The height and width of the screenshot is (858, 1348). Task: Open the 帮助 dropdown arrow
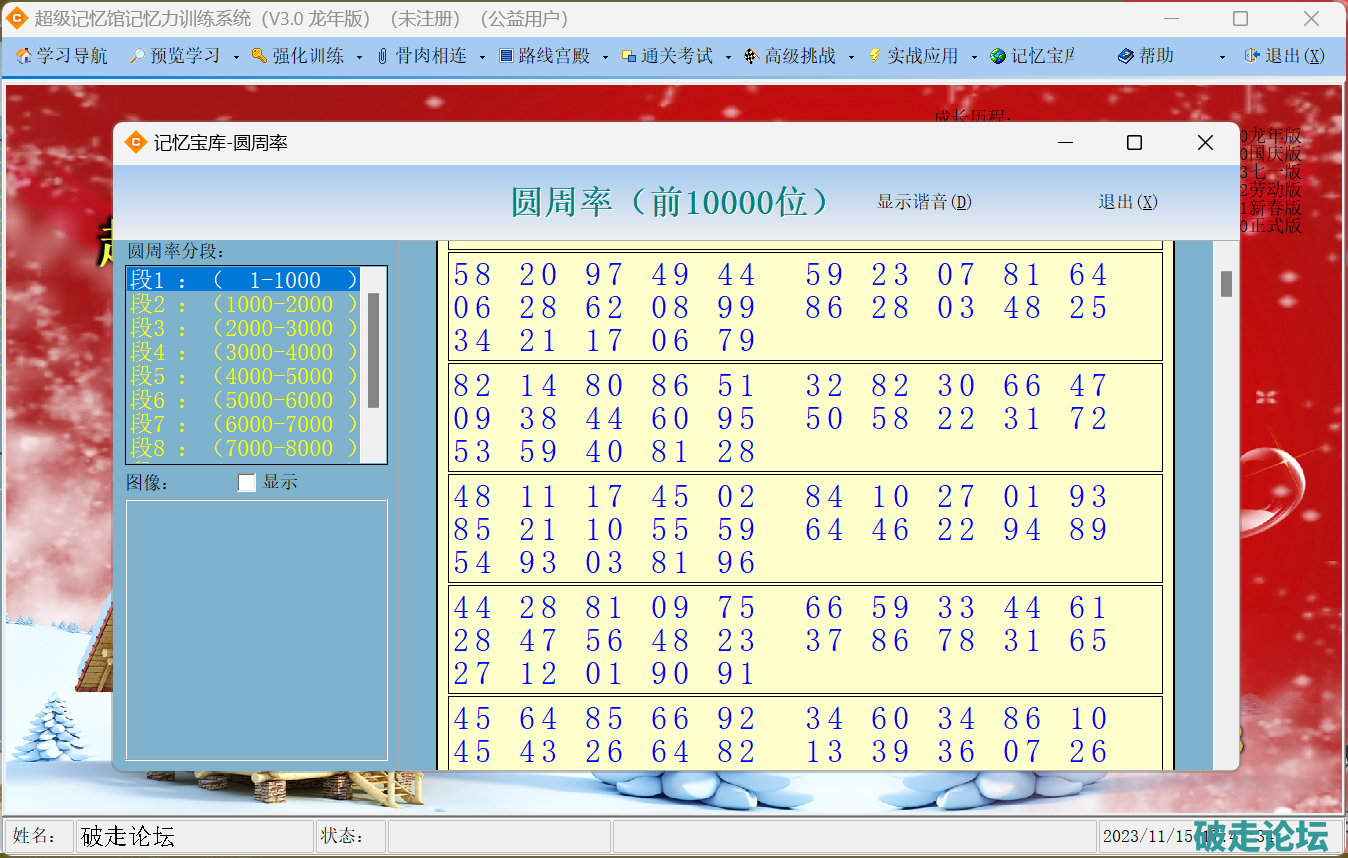click(x=1222, y=57)
